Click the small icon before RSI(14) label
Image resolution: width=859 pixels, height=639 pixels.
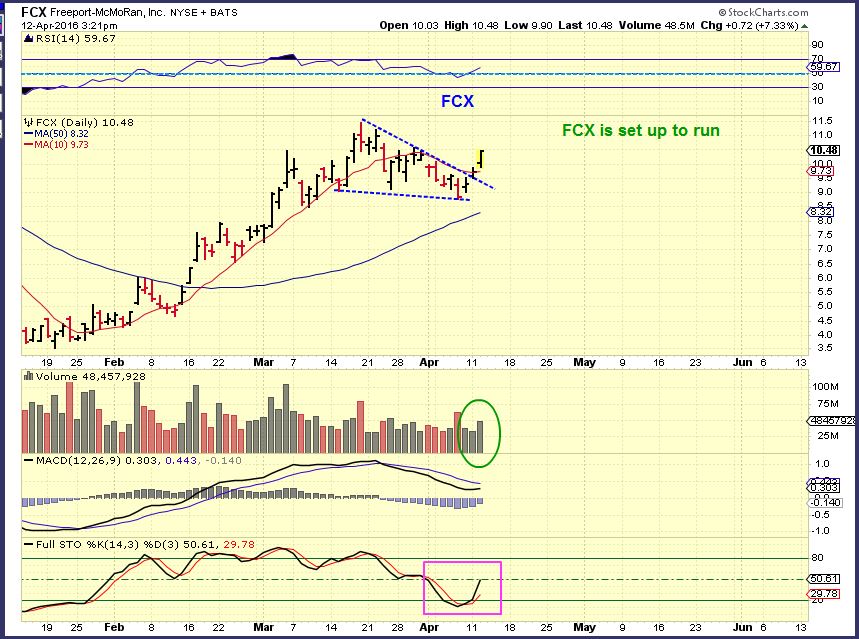pos(29,38)
